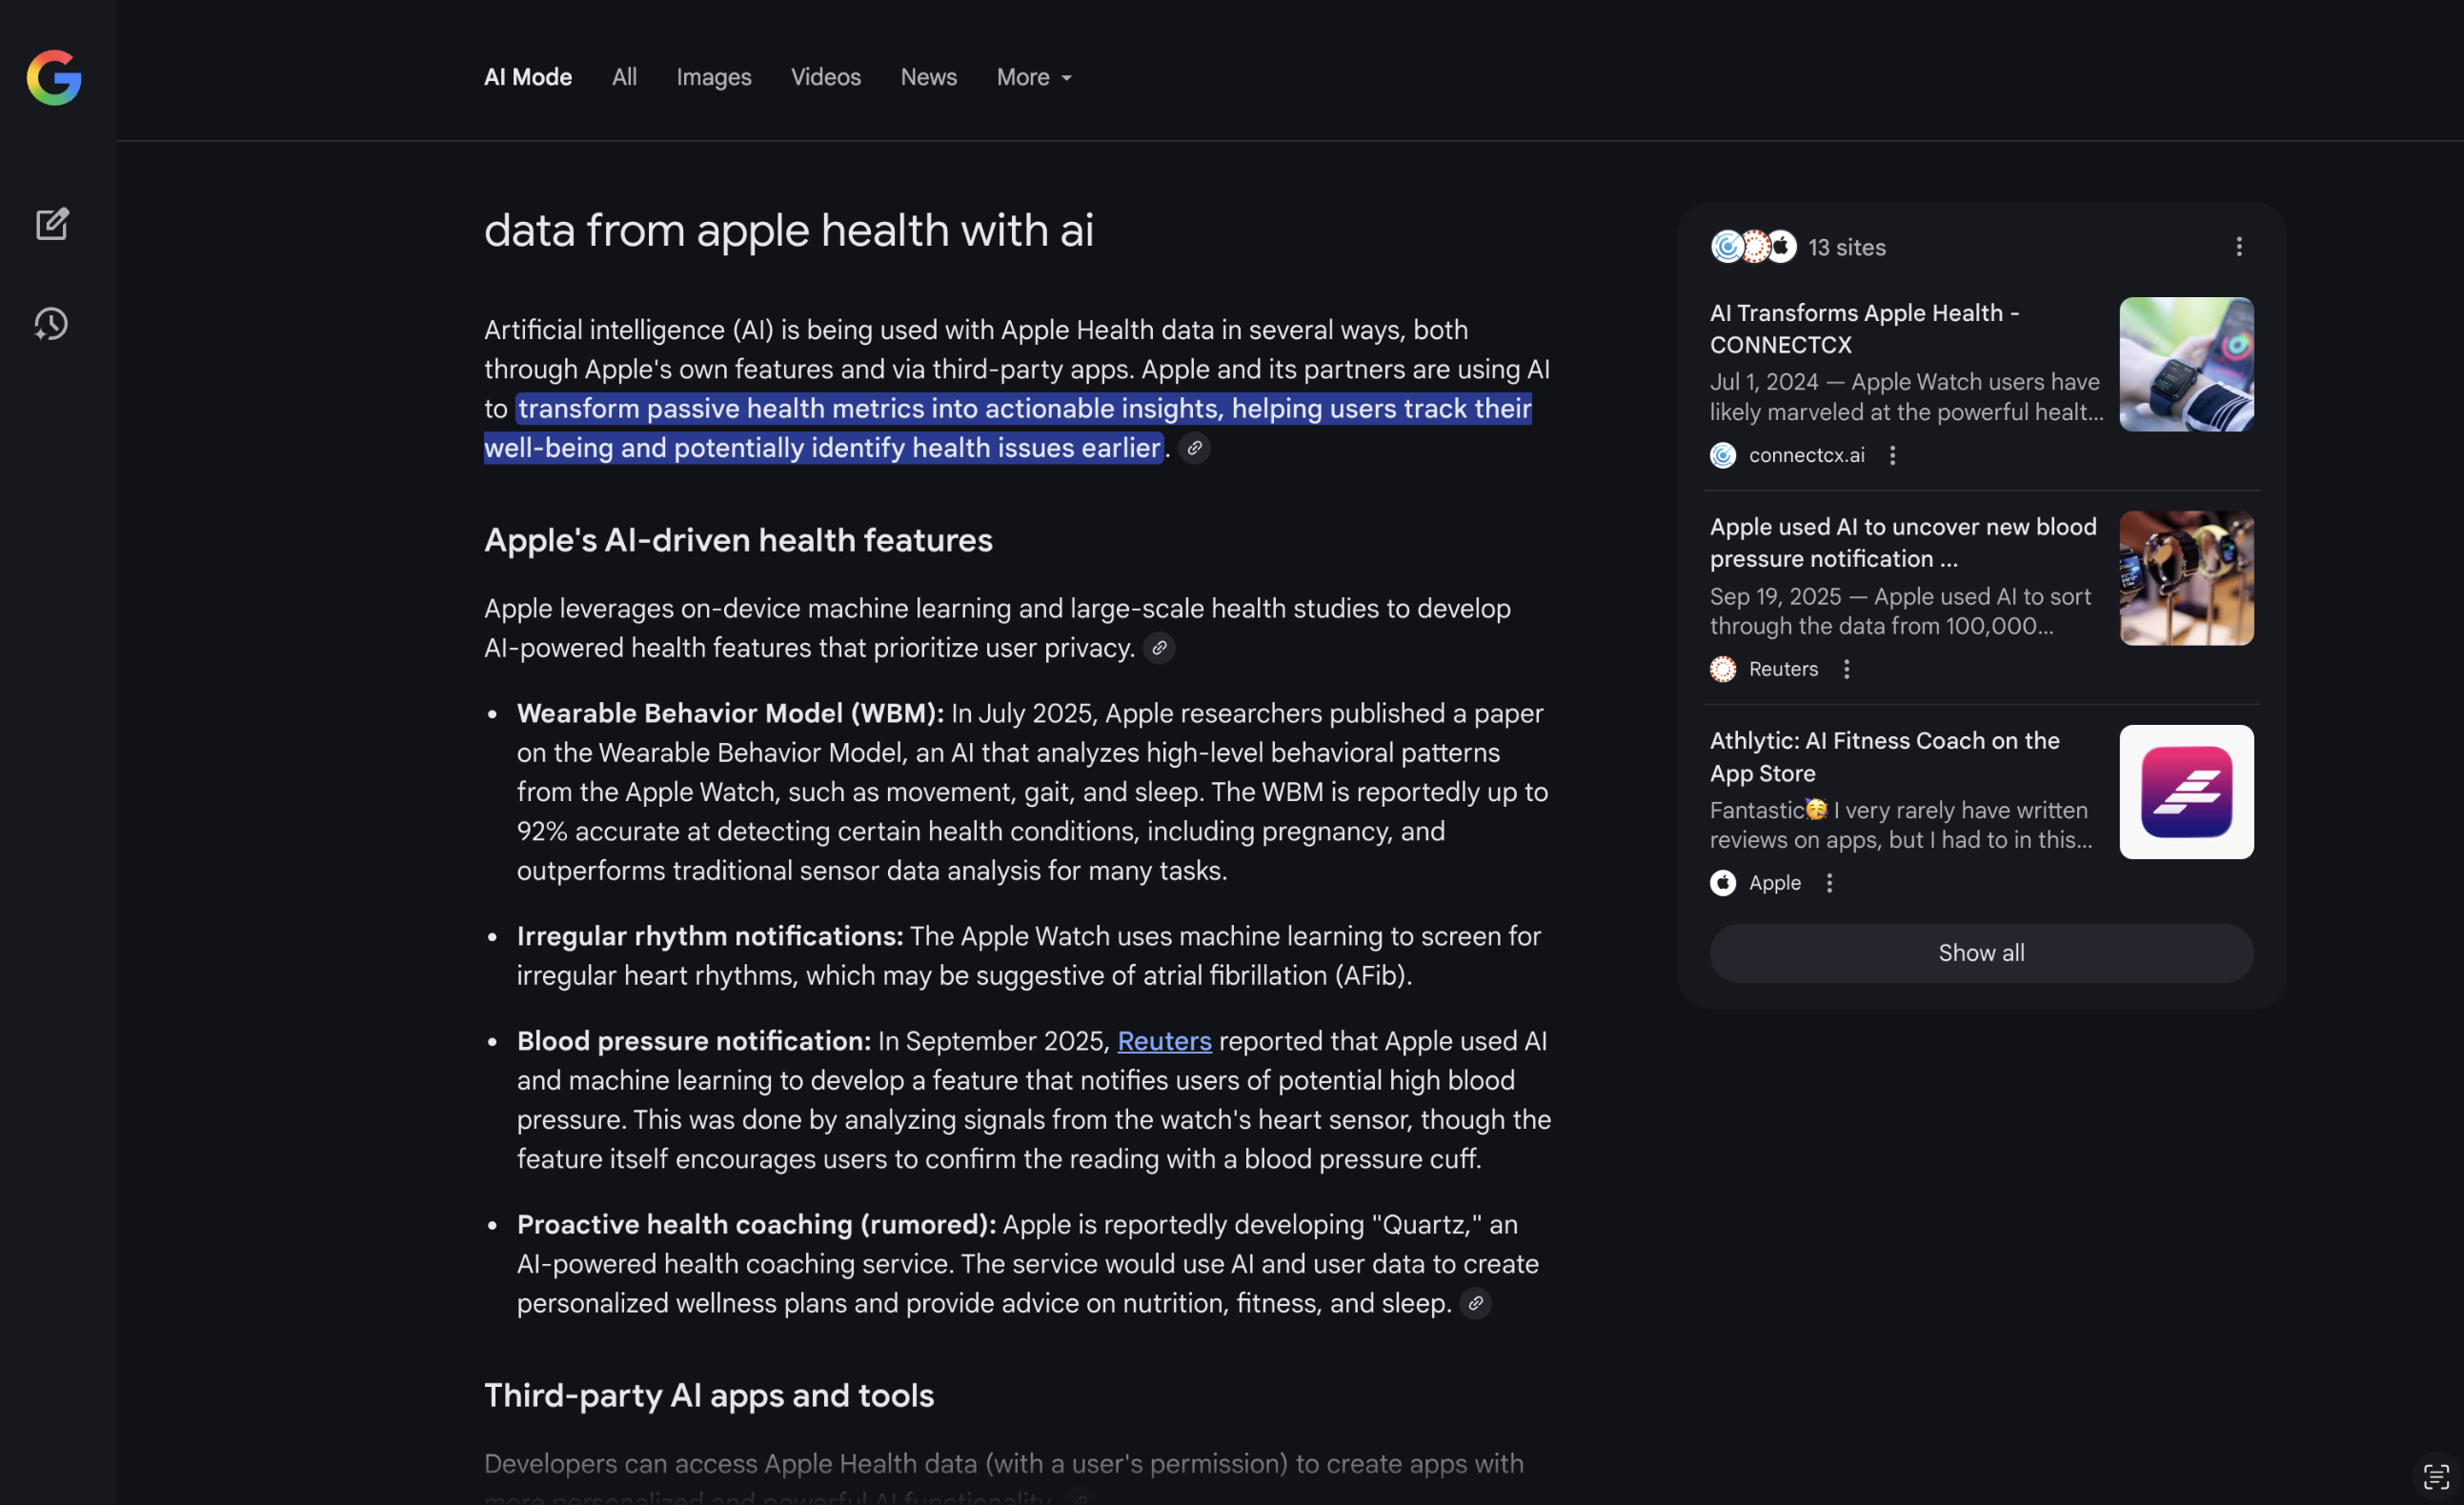Click source link icon after highlighted intro text
Screen dimensions: 2464x1505
tap(1194, 448)
